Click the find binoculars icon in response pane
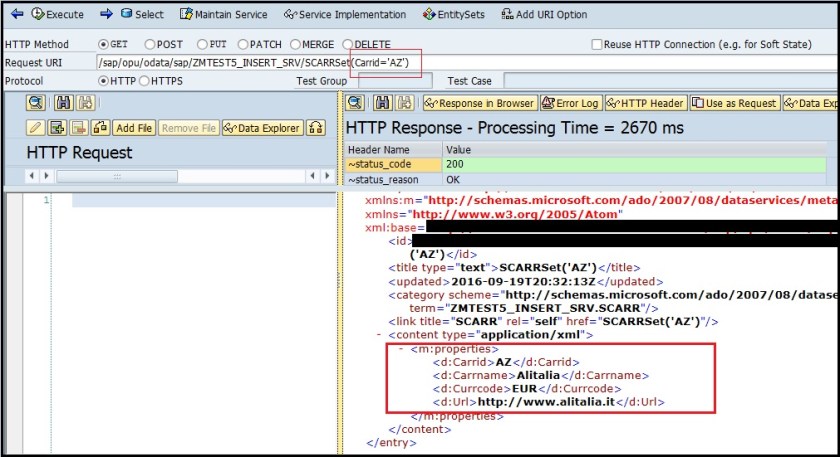Image resolution: width=840 pixels, height=457 pixels. click(382, 103)
